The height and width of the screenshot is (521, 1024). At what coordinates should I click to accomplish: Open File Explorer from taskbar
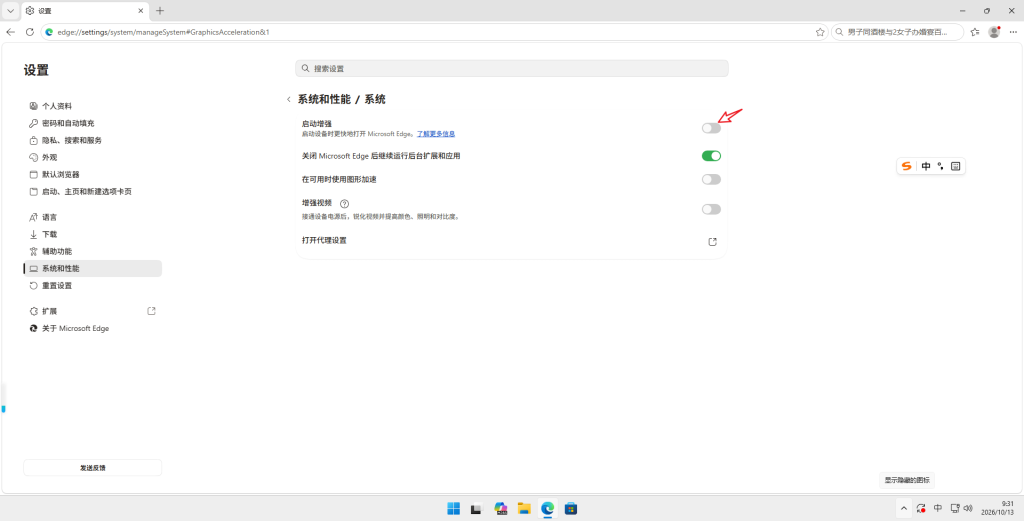pos(523,508)
